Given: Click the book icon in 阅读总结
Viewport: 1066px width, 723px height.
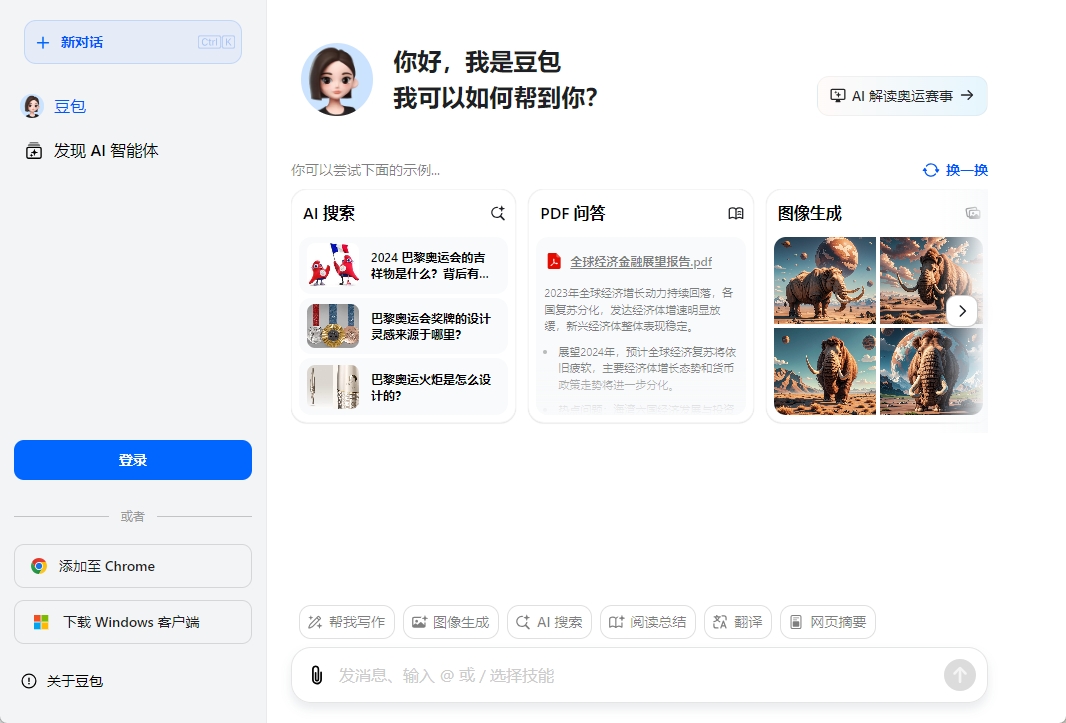Looking at the screenshot, I should [x=616, y=622].
